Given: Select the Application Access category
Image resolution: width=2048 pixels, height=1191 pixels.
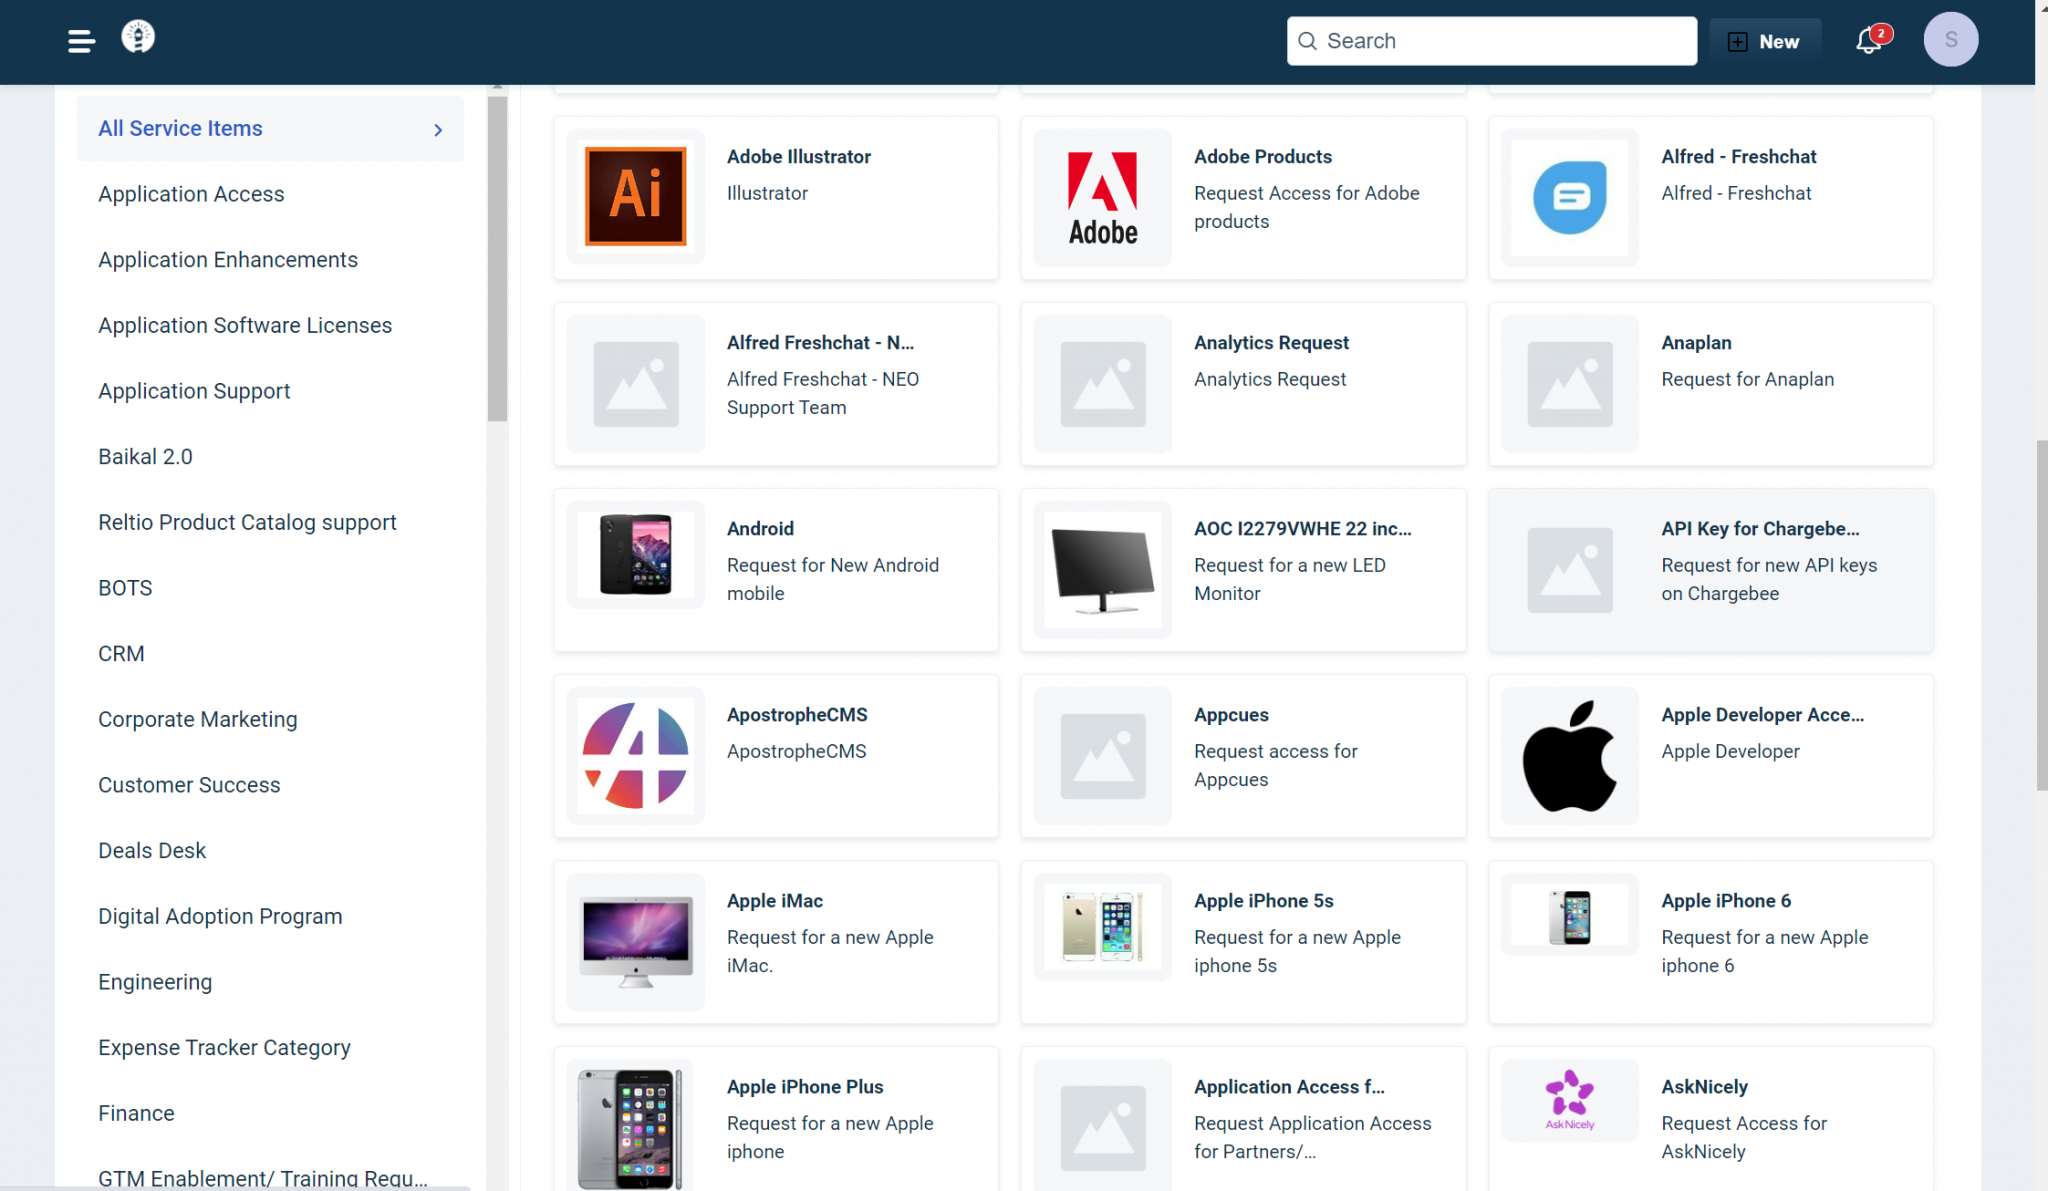Looking at the screenshot, I should coord(191,194).
